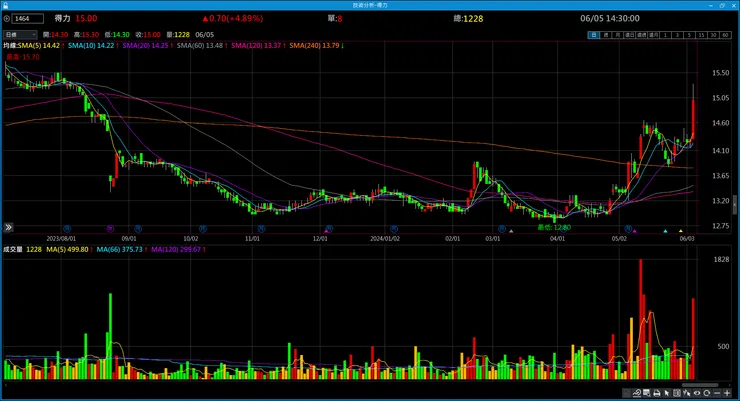Viewport: 740px width, 401px height.
Task: Click the SMA(240) 13.79 label
Action: tap(314, 45)
